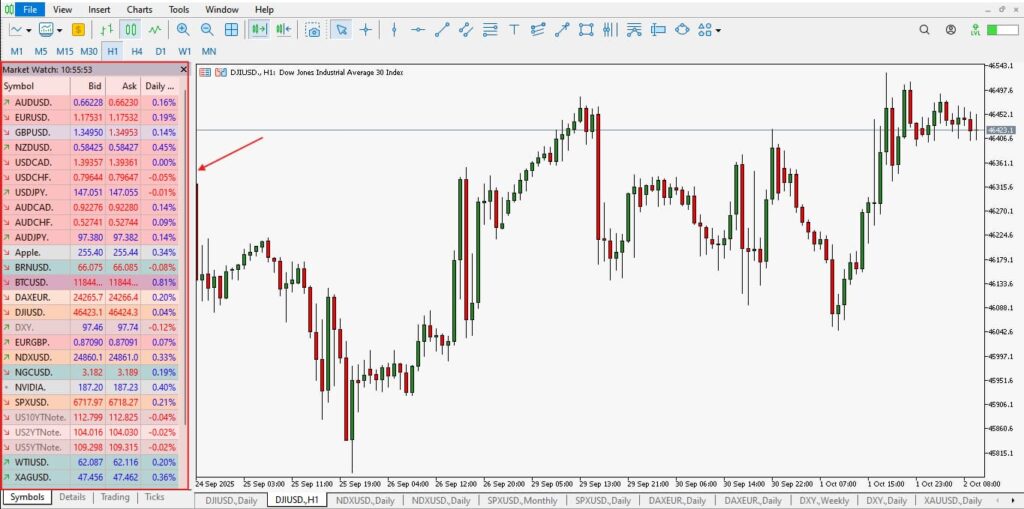This screenshot has height=509, width=1024.
Task: Click the zoom in magnifier icon
Action: (x=183, y=30)
